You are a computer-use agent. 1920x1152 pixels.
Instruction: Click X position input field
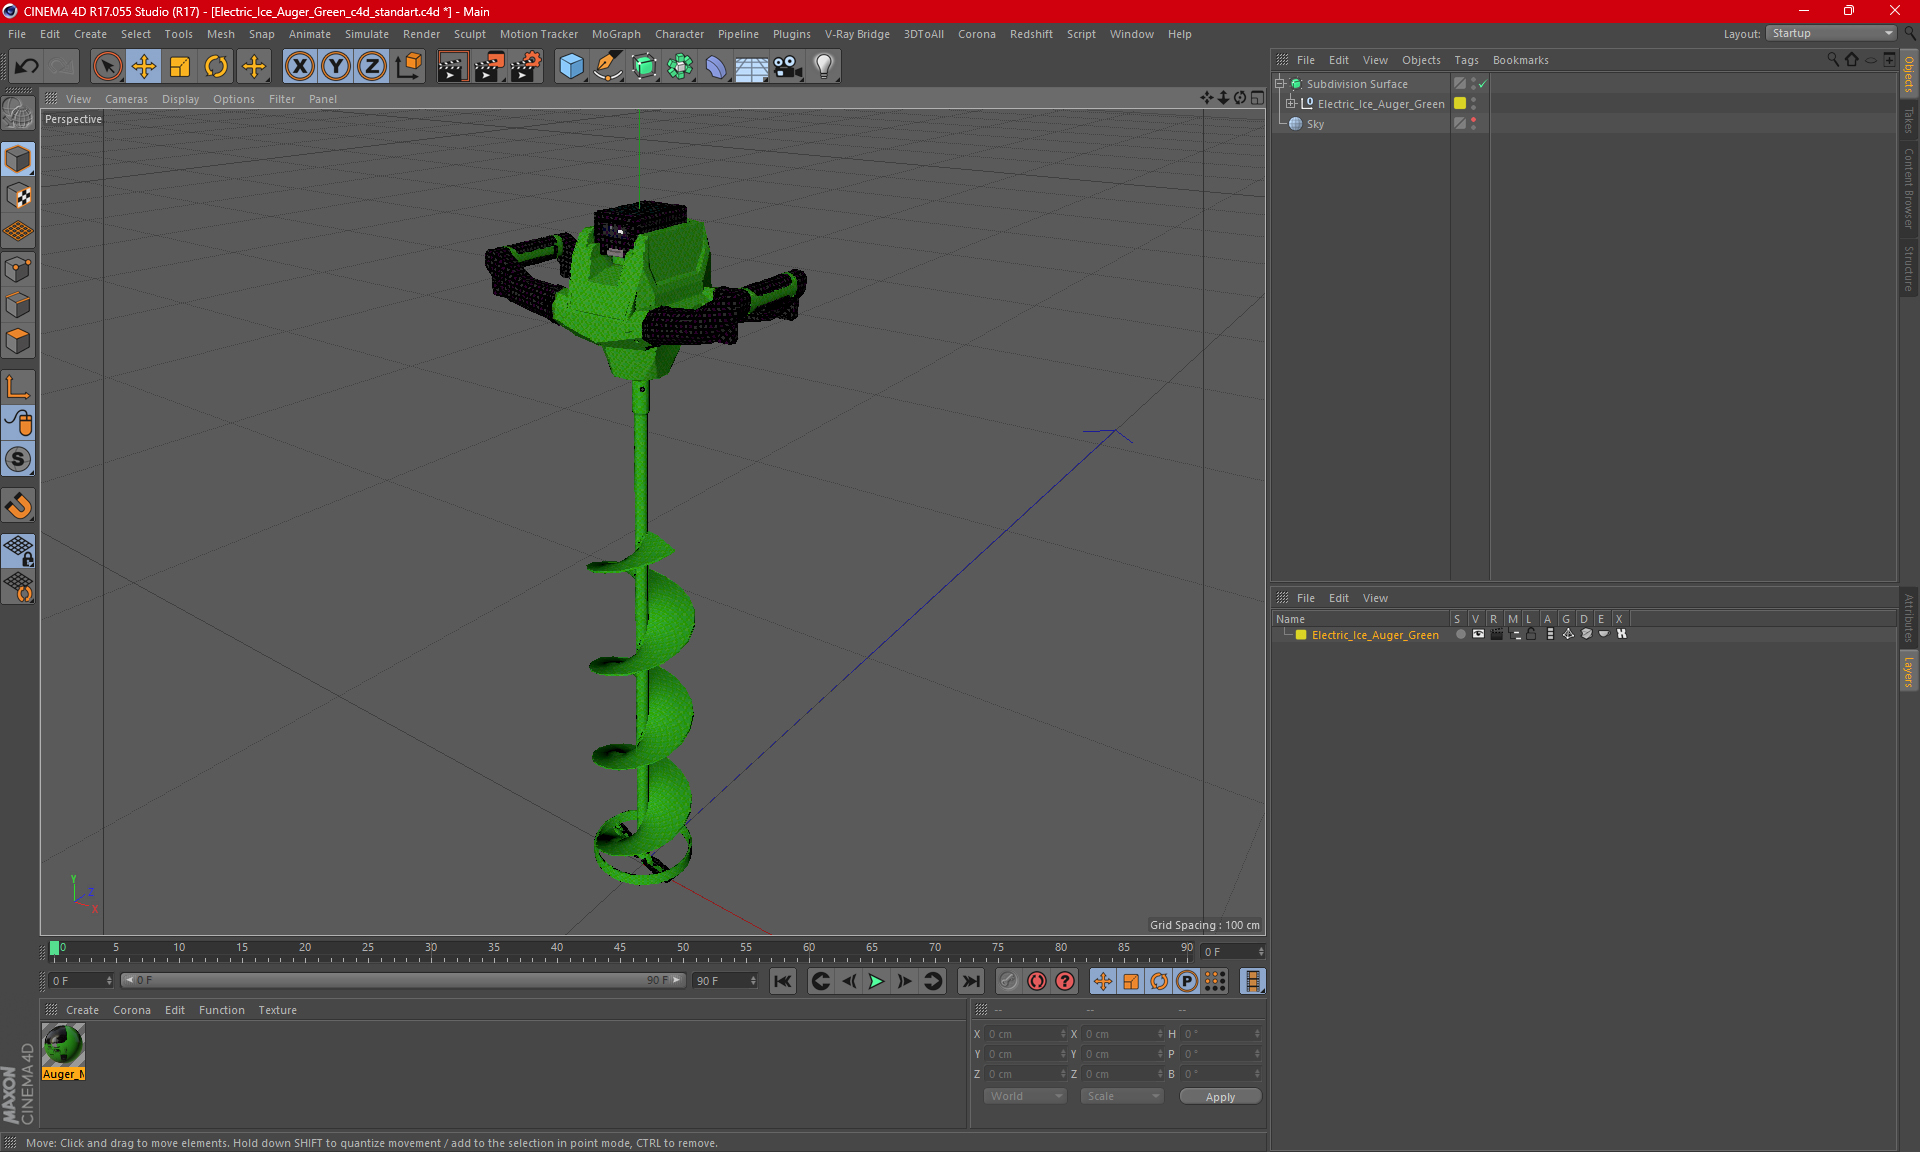[1026, 1034]
